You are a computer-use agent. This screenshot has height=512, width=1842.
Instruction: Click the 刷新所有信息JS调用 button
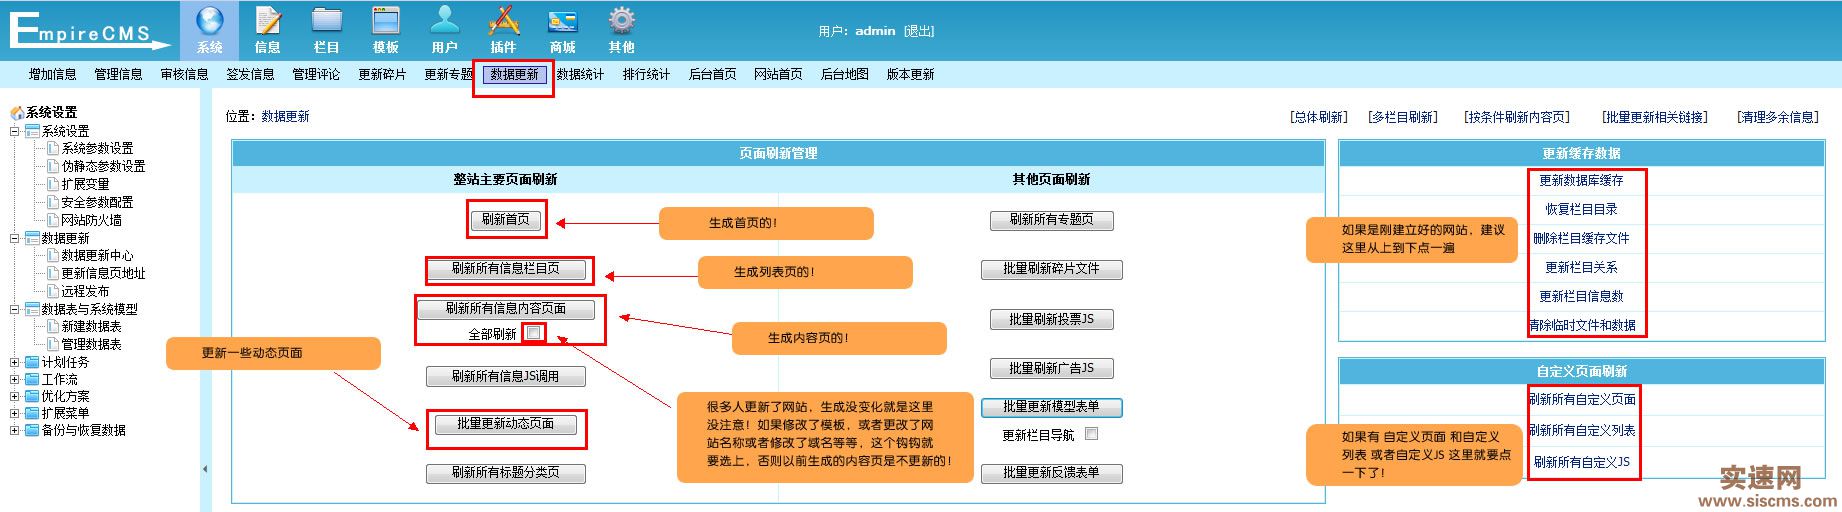pyautogui.click(x=506, y=377)
